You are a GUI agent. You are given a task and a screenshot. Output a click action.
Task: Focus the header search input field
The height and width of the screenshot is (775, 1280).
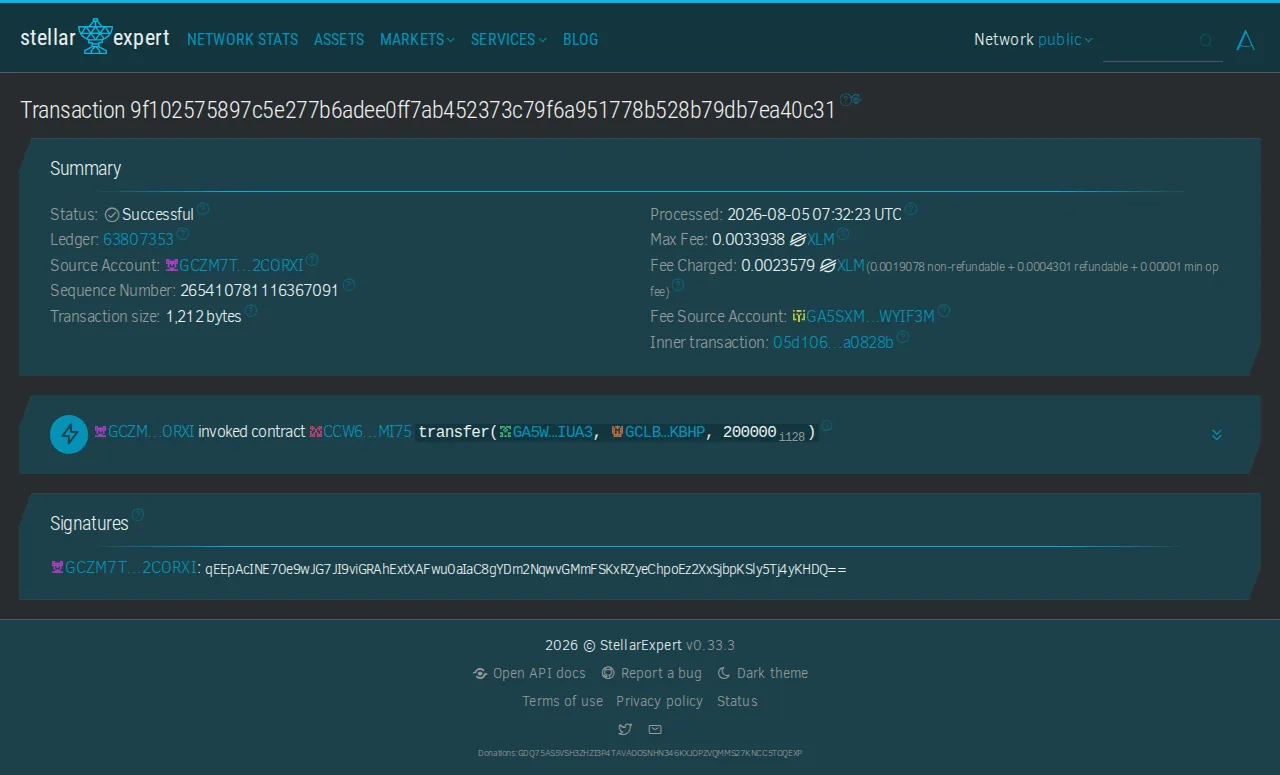[x=1162, y=41]
